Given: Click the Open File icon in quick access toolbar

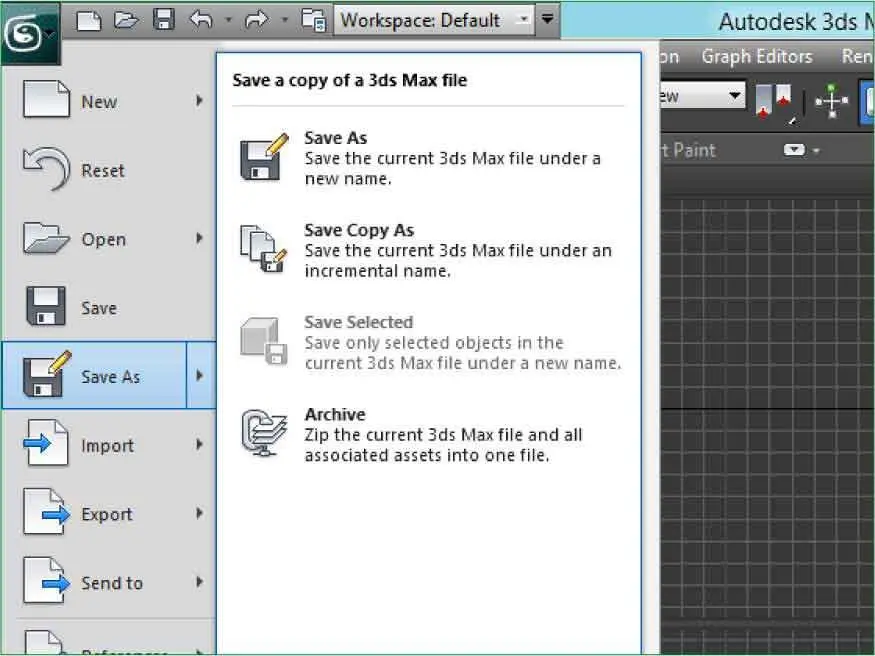Looking at the screenshot, I should click(126, 20).
